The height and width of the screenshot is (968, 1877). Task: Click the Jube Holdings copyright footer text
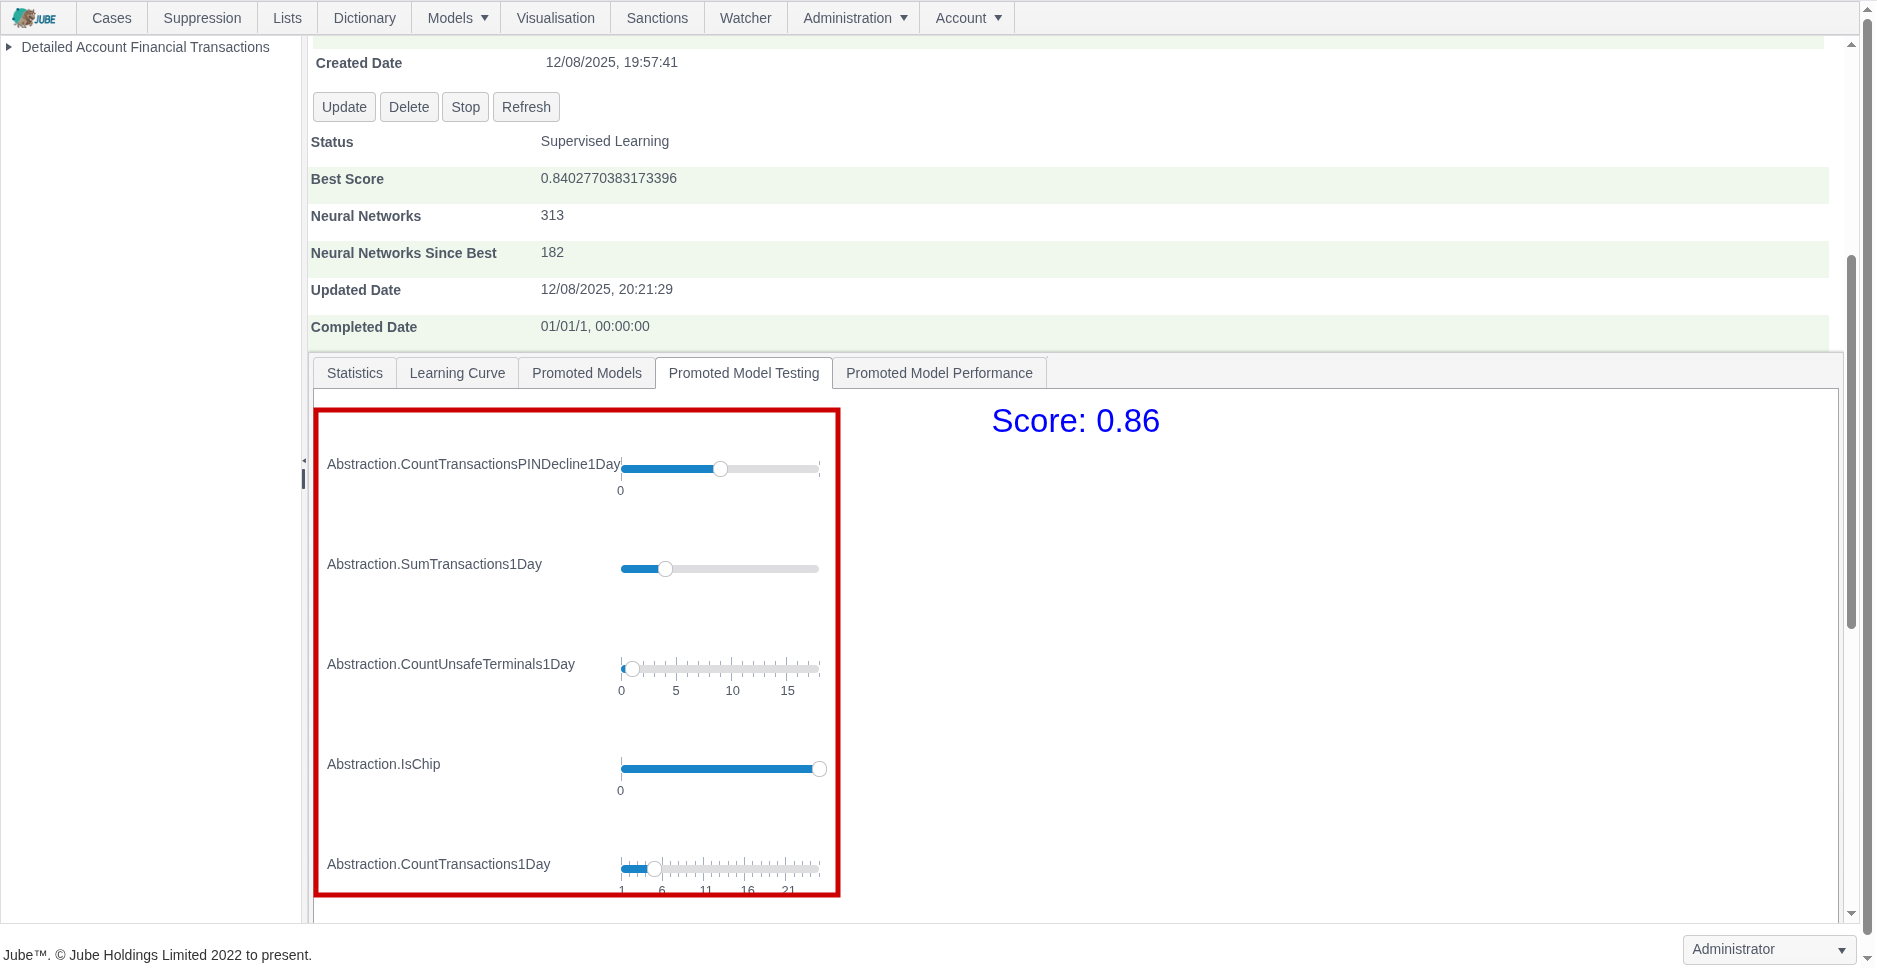coord(158,955)
